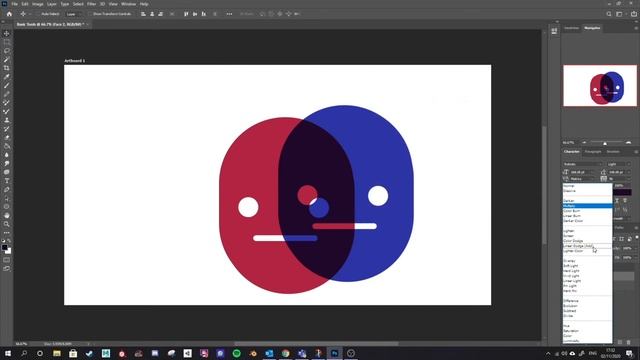Swap foreground and background colors
Screen dimensions: 640x360
pos(9,241)
